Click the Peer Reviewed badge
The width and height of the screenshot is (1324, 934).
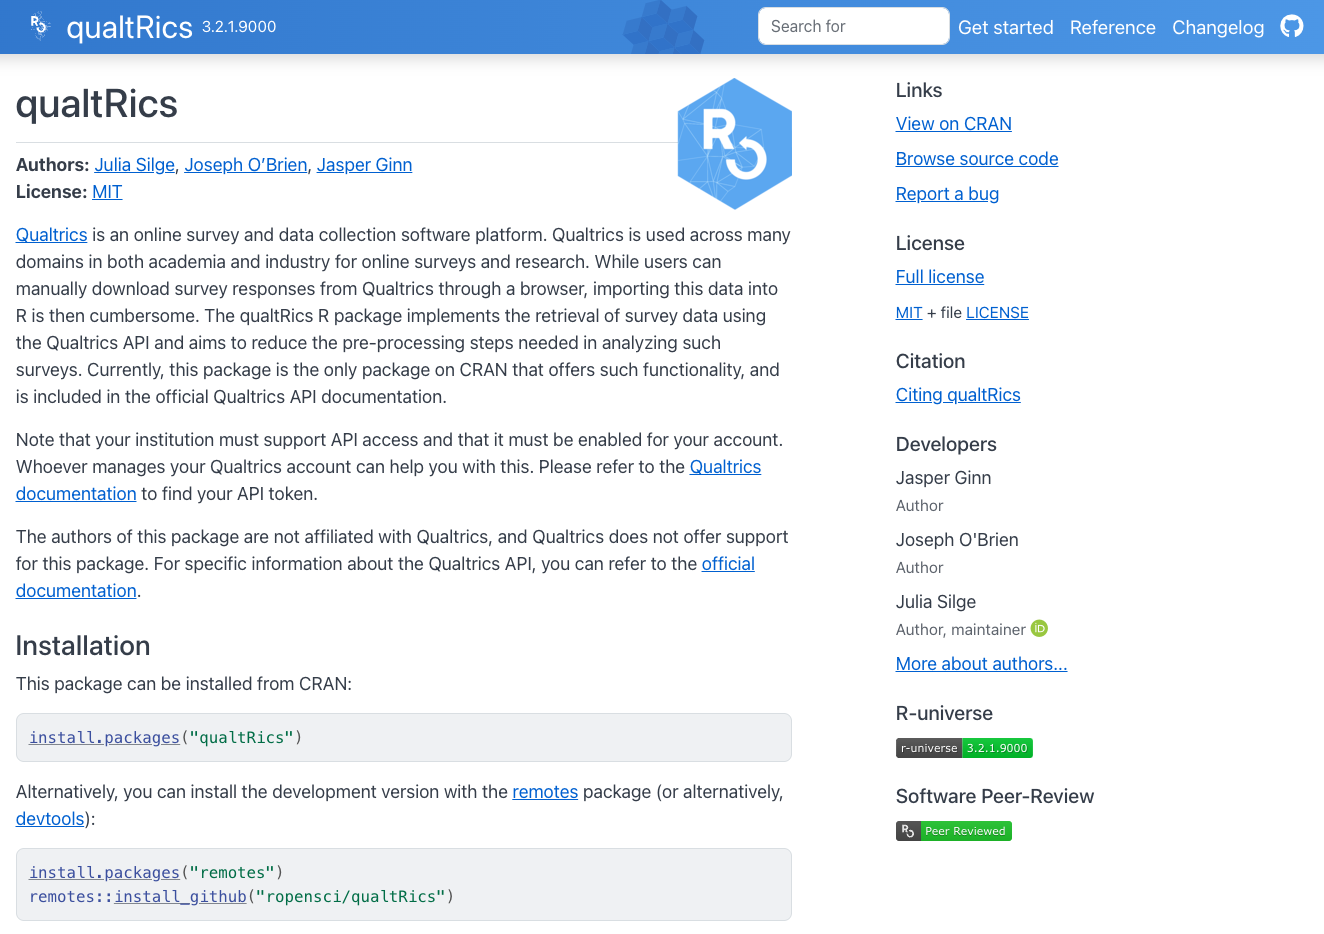[953, 831]
